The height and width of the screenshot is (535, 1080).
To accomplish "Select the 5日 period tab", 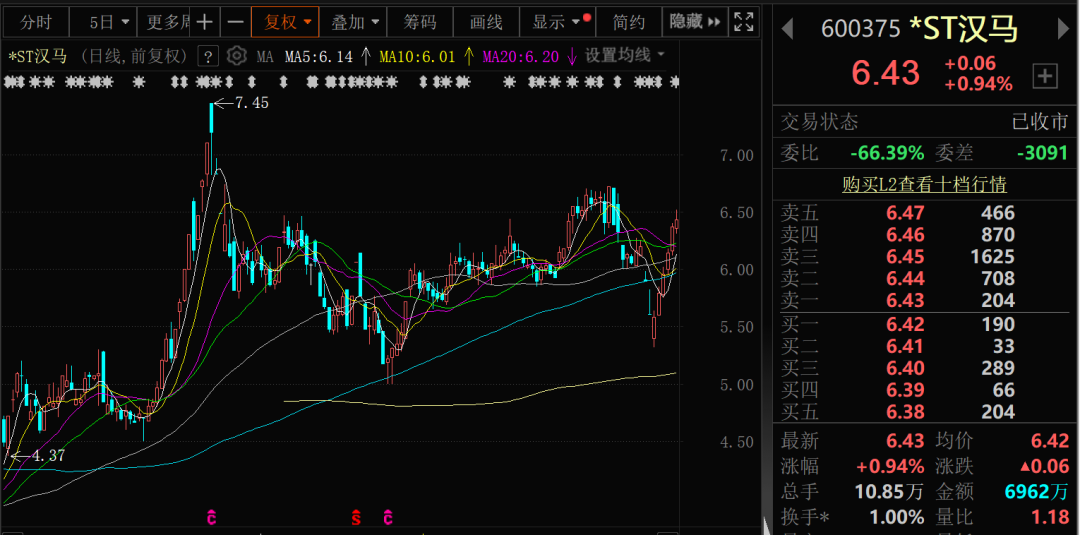I will click(x=101, y=21).
